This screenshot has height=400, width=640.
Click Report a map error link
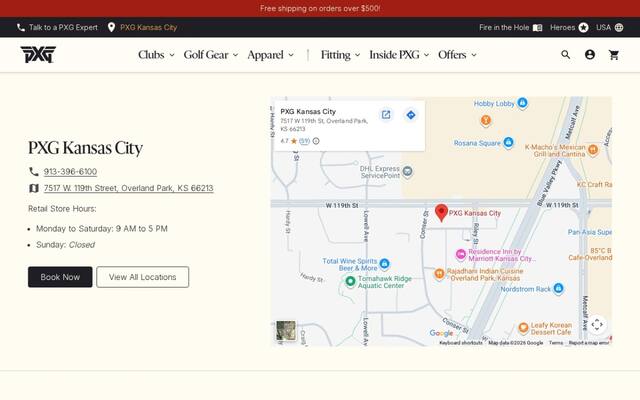(x=589, y=343)
